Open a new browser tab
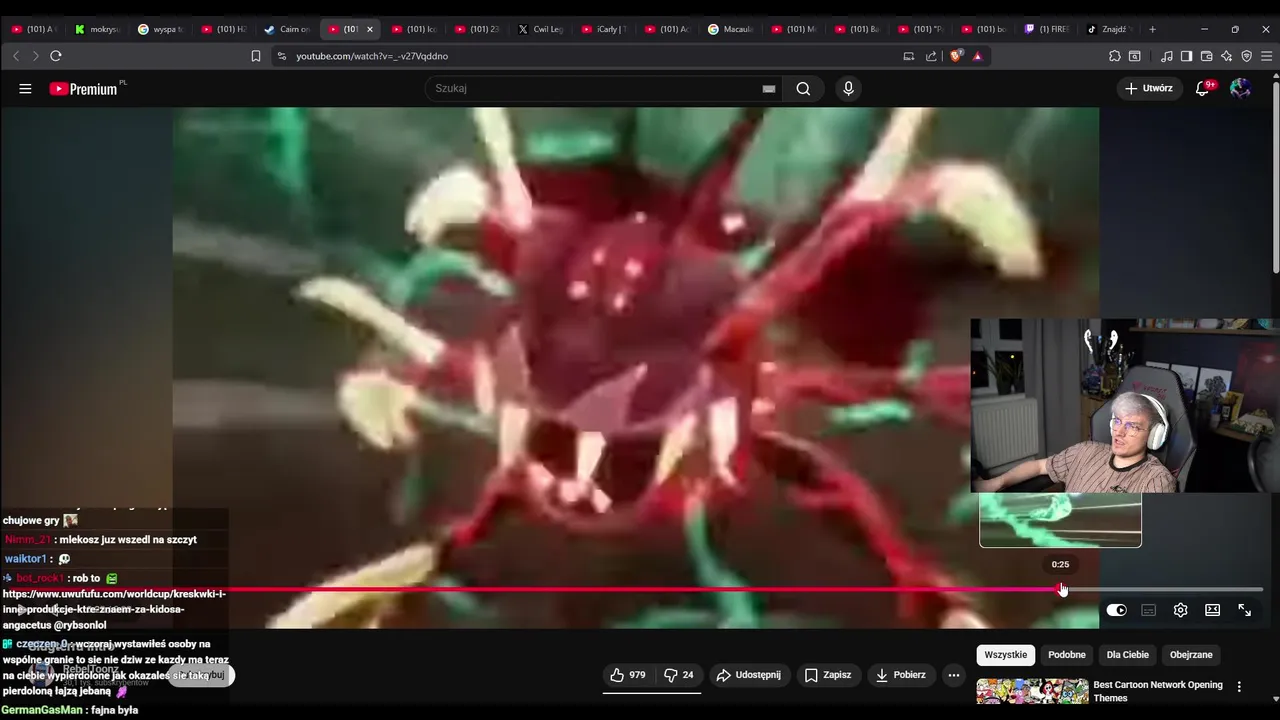 [1152, 29]
